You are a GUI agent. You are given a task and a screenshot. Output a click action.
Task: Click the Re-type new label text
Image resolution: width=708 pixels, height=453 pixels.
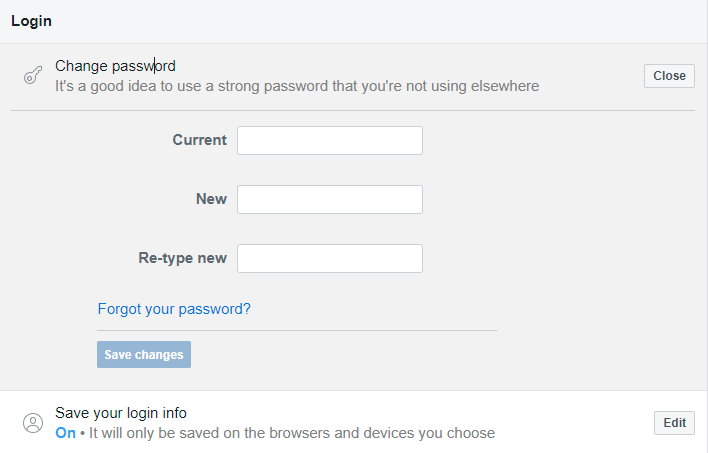pos(182,258)
